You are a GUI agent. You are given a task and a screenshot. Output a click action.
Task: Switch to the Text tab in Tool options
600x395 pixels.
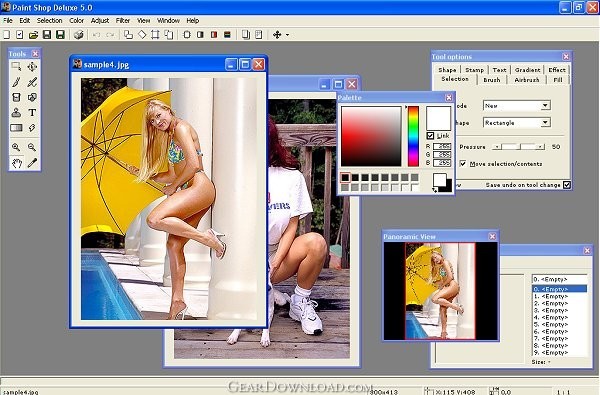point(499,70)
